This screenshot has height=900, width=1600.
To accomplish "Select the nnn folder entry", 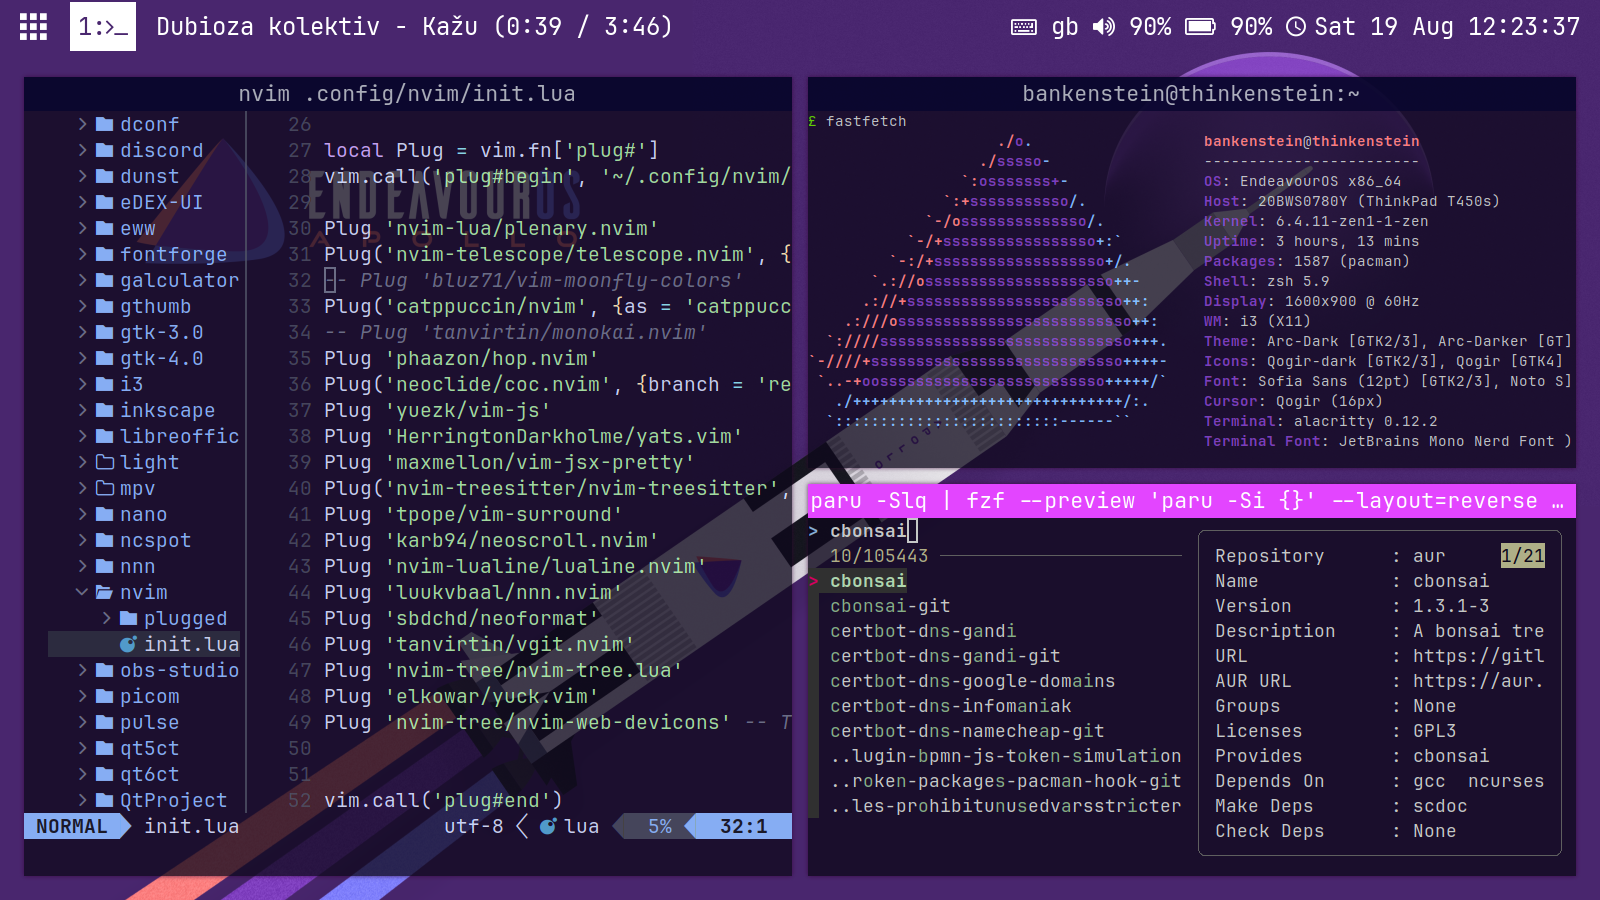I will click(144, 566).
